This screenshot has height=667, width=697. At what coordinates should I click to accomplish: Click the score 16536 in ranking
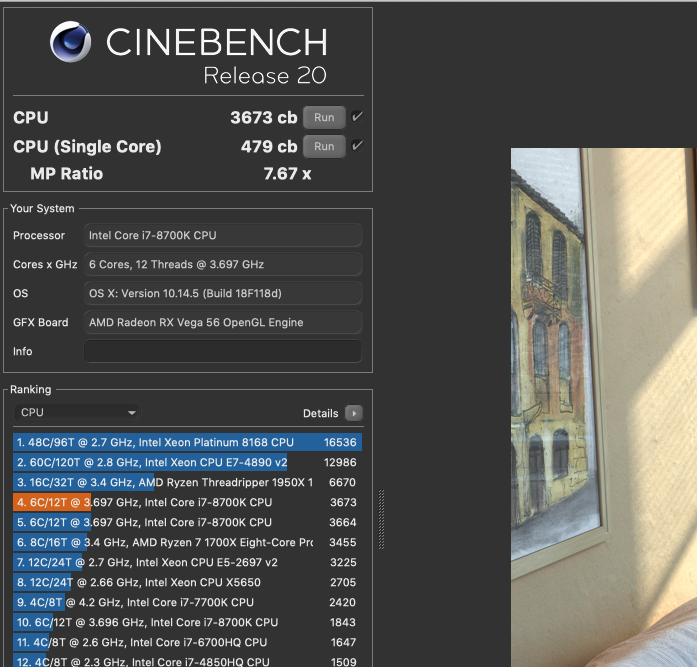tap(340, 442)
